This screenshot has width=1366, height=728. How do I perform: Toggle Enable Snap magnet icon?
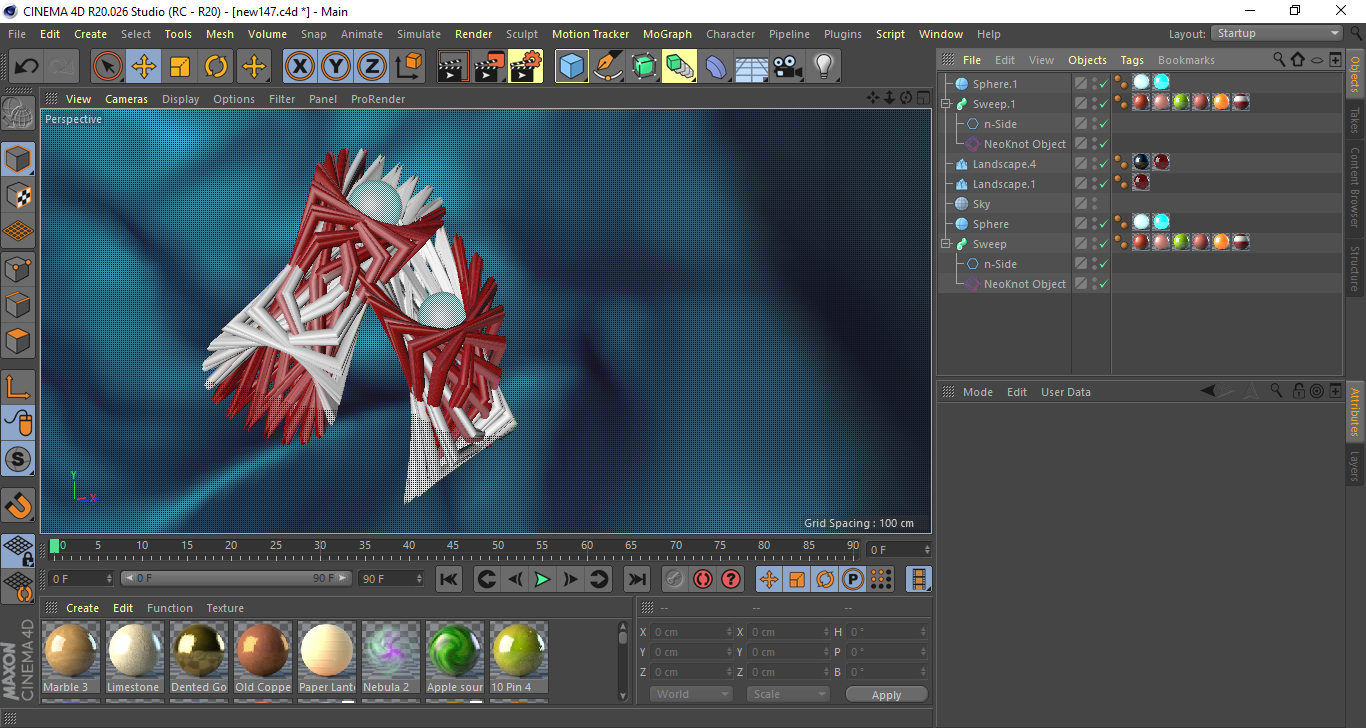(18, 505)
